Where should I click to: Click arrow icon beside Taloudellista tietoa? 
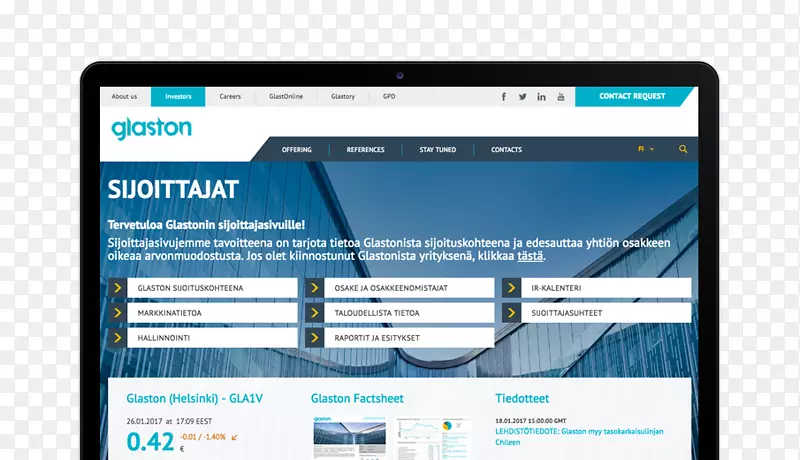[x=314, y=313]
